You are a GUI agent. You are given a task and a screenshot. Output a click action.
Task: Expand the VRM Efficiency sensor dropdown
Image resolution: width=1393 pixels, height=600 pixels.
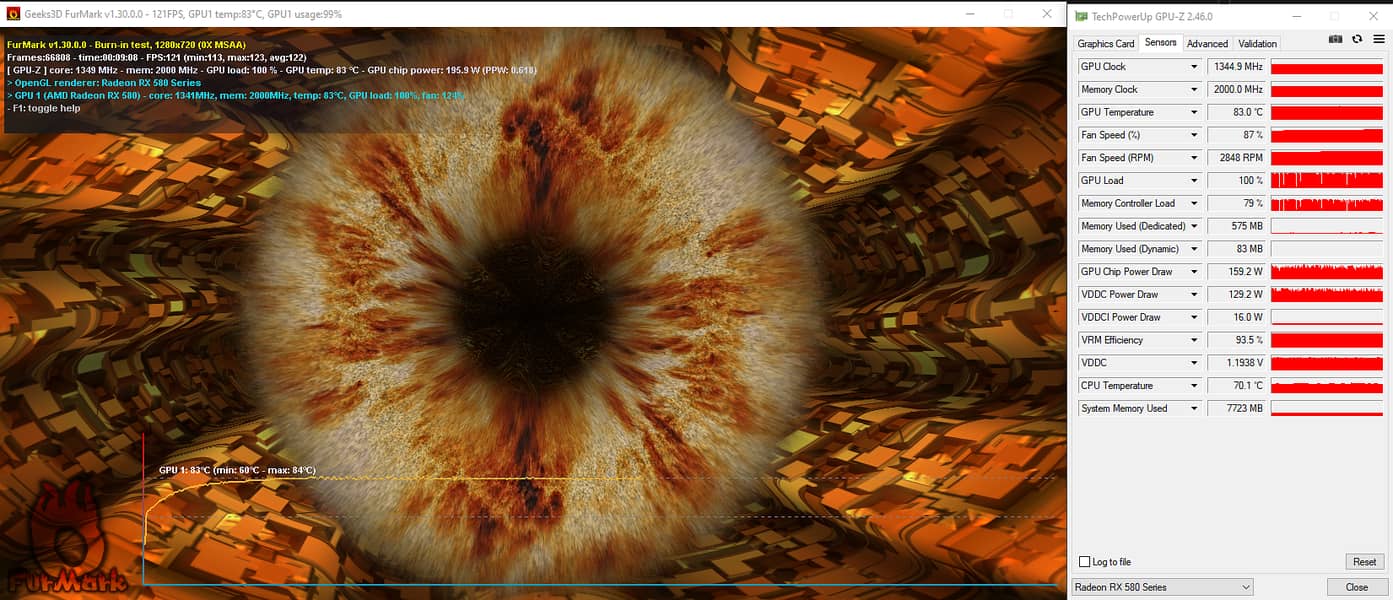(x=1193, y=341)
